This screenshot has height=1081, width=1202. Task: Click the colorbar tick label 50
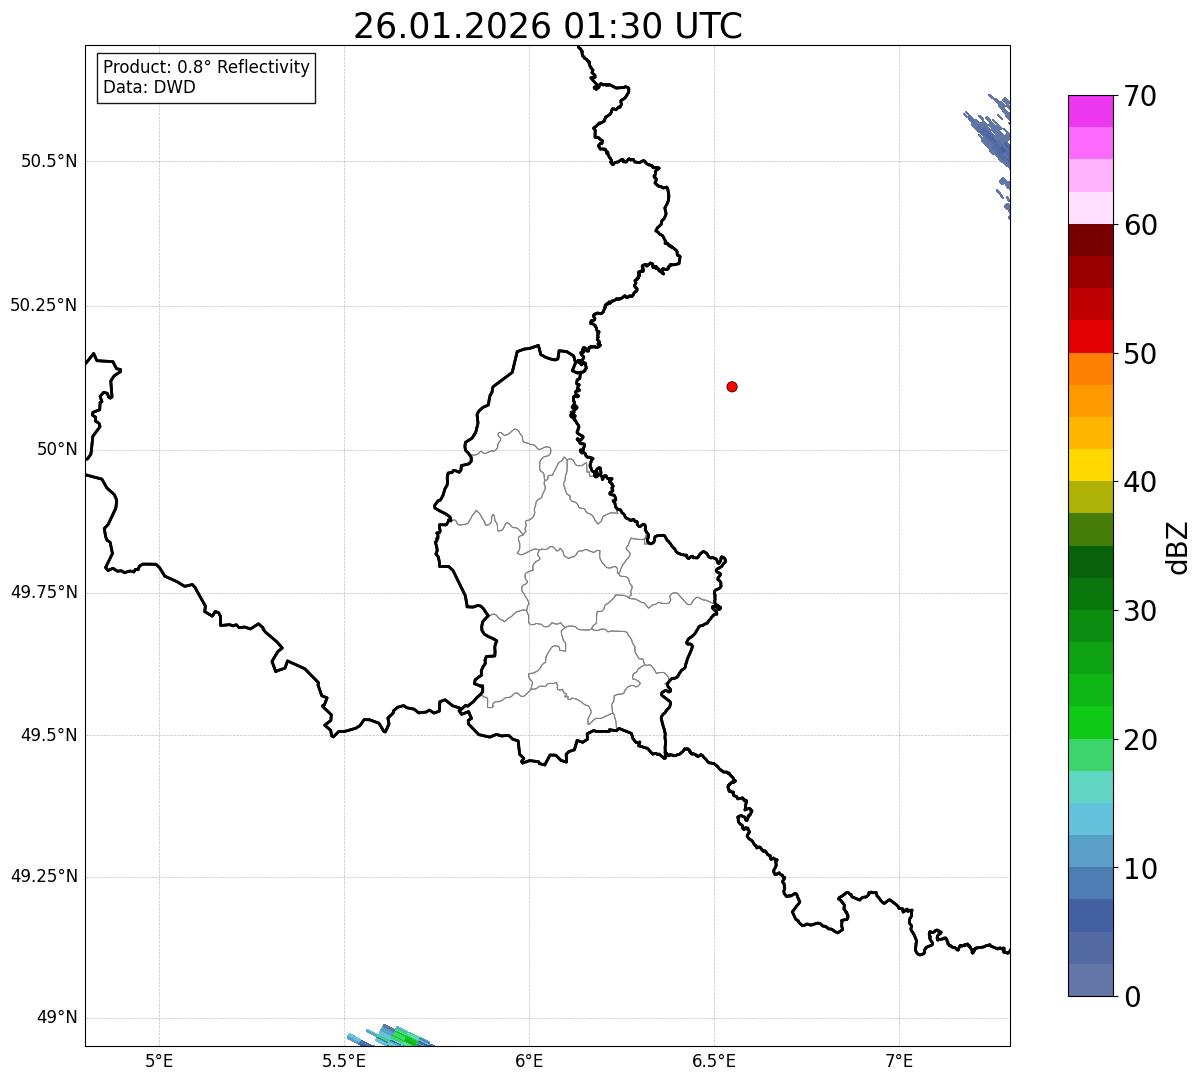(1140, 354)
